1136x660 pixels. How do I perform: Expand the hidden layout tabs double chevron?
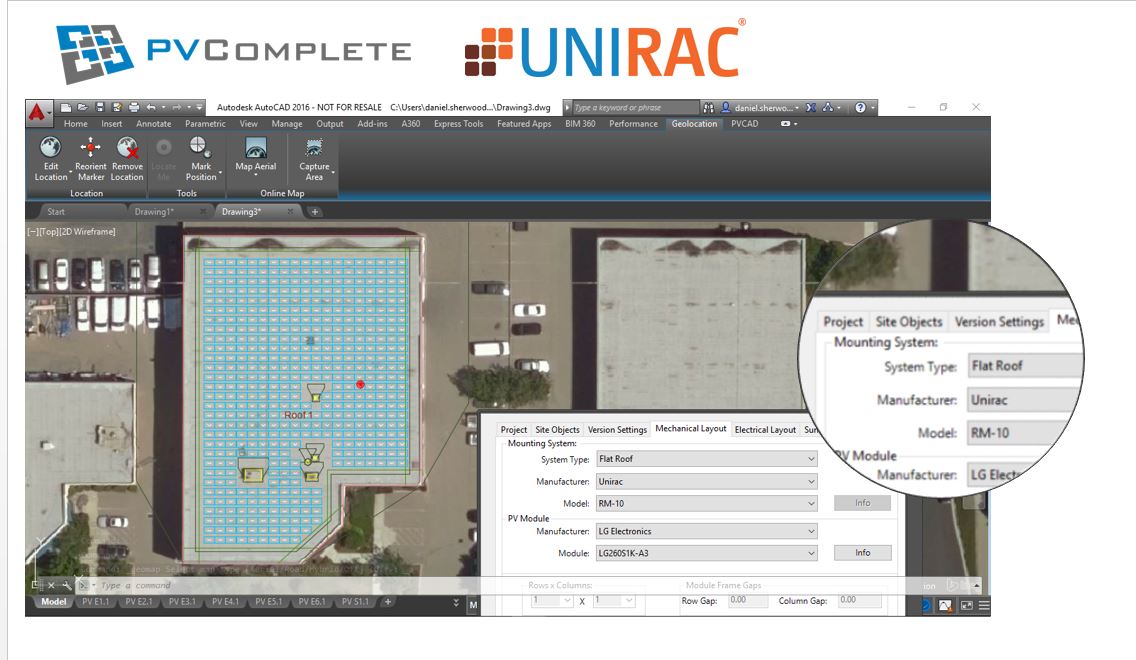(x=456, y=602)
